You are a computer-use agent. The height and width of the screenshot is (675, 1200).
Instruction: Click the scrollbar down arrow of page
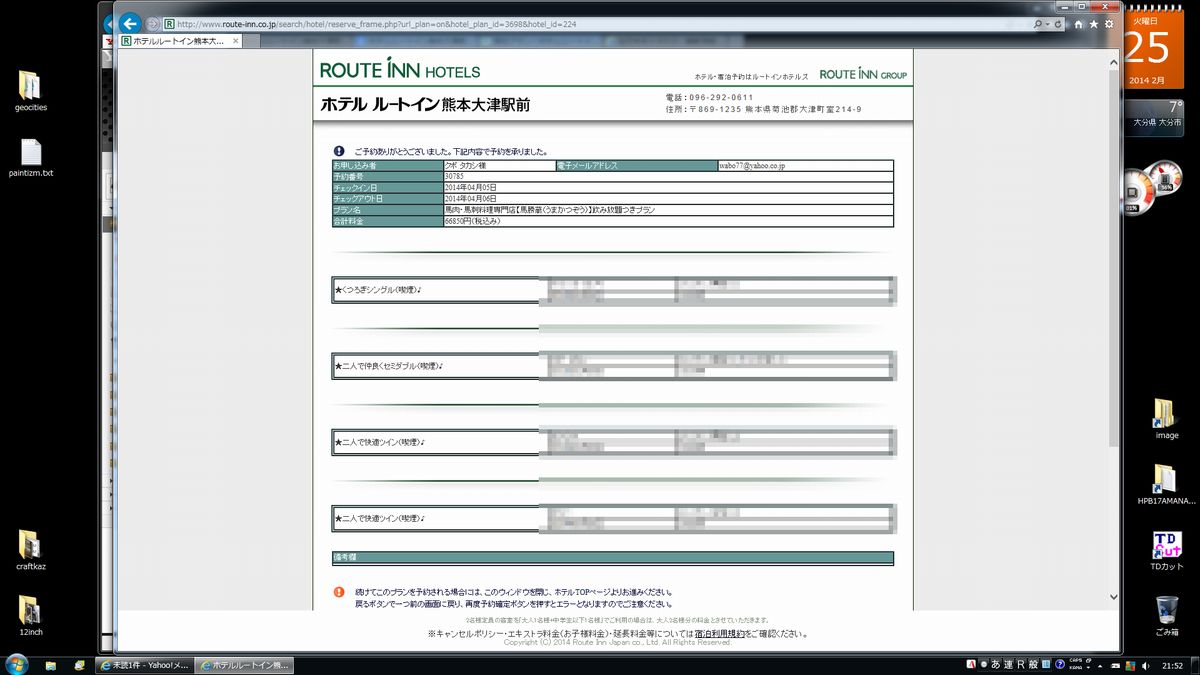click(1114, 597)
